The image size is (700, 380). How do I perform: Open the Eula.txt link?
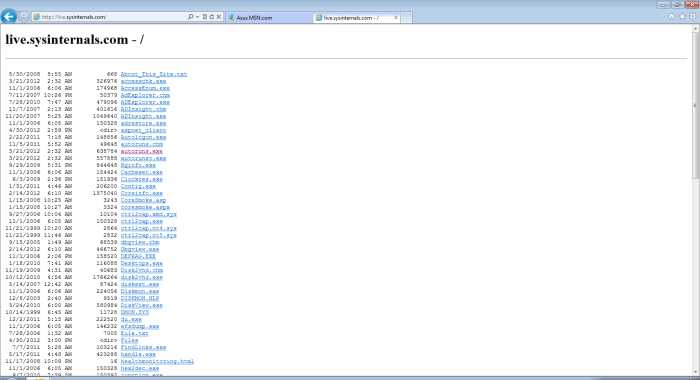134,334
